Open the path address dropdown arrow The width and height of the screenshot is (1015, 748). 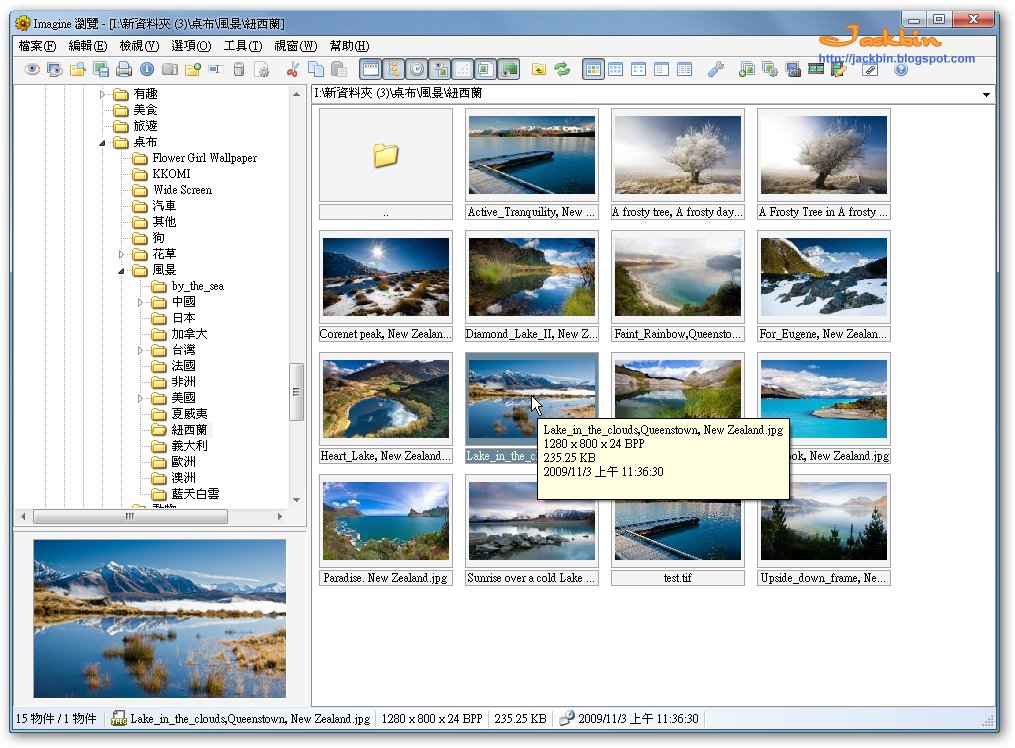click(986, 94)
